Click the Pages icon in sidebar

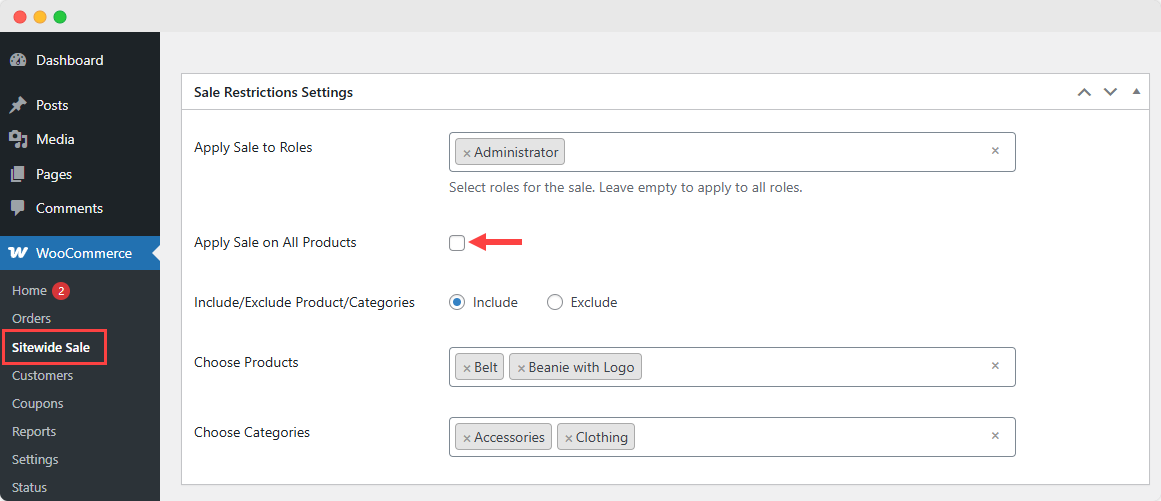(18, 174)
